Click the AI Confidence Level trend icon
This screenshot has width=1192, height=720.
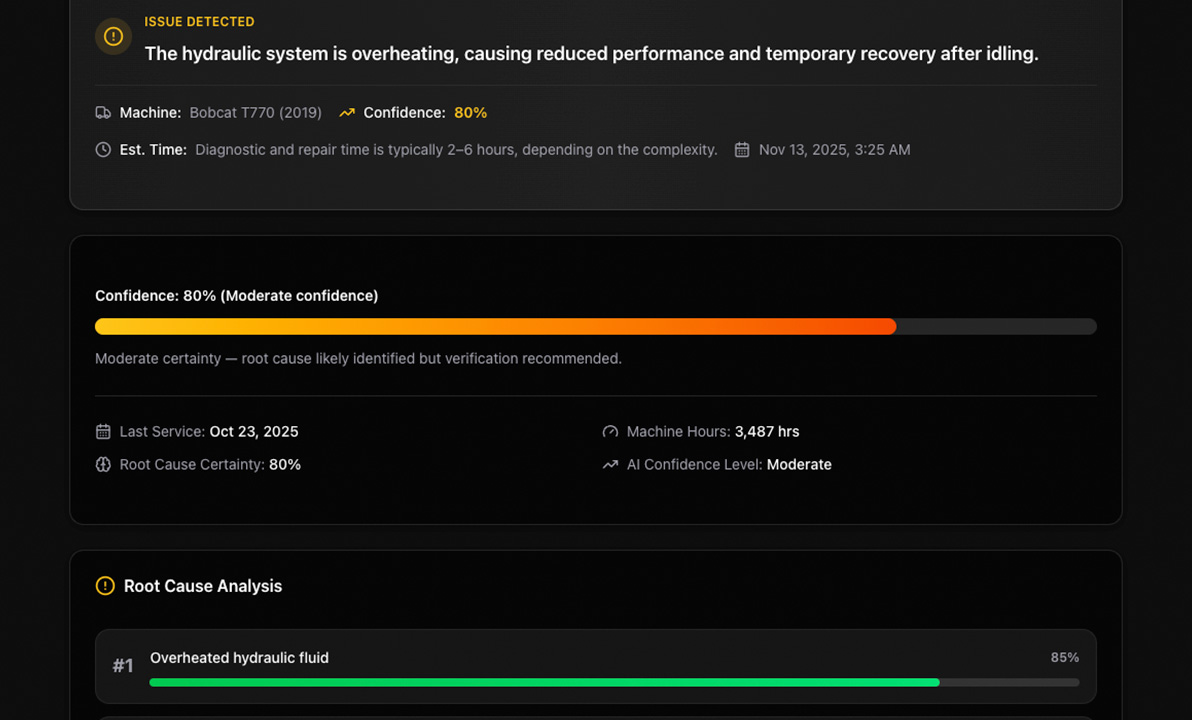[610, 464]
